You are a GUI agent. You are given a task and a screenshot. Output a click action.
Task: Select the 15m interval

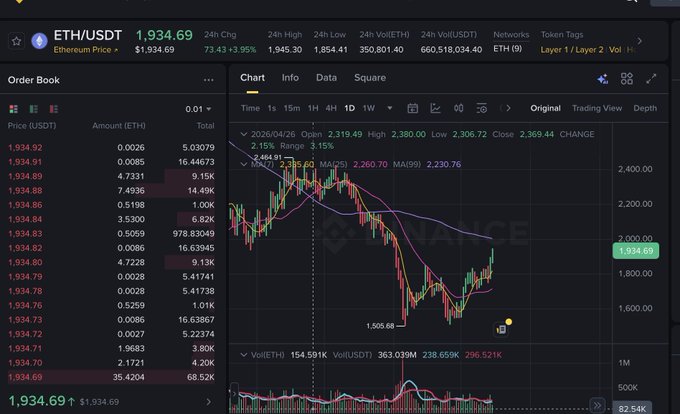coord(292,108)
